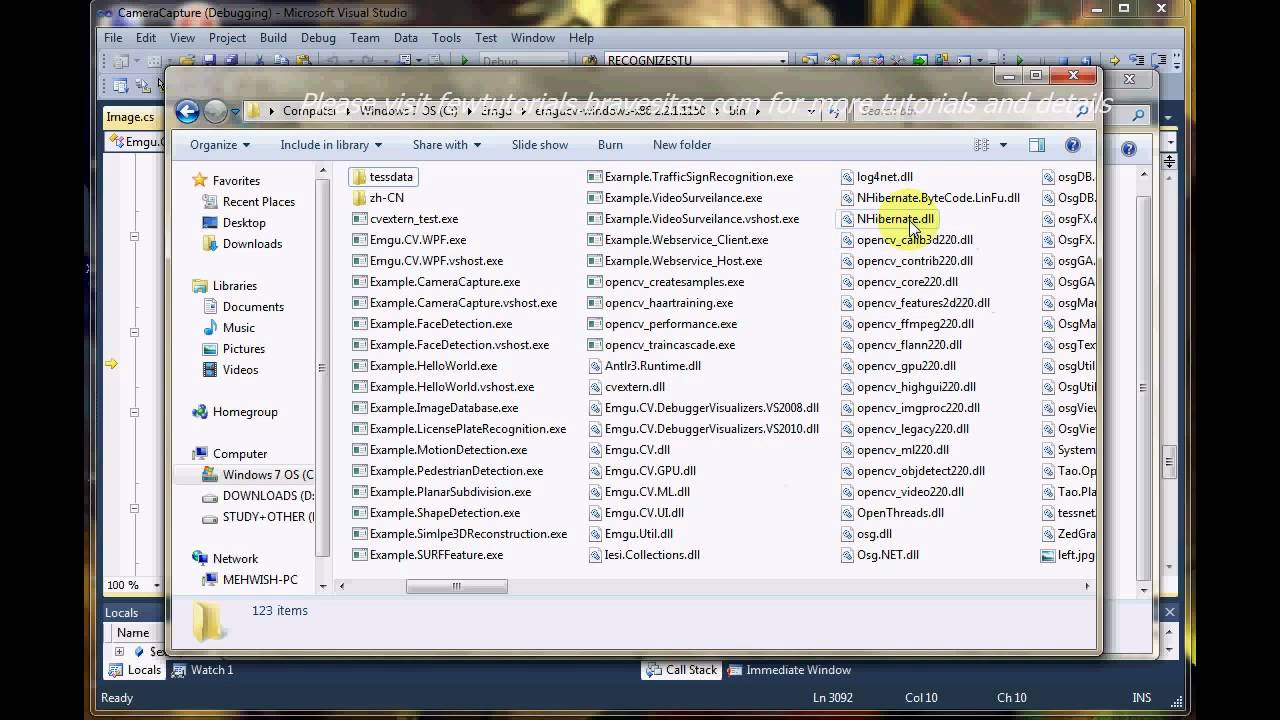Open Downloads in navigation pane
This screenshot has height=720, width=1280.
pos(242,244)
